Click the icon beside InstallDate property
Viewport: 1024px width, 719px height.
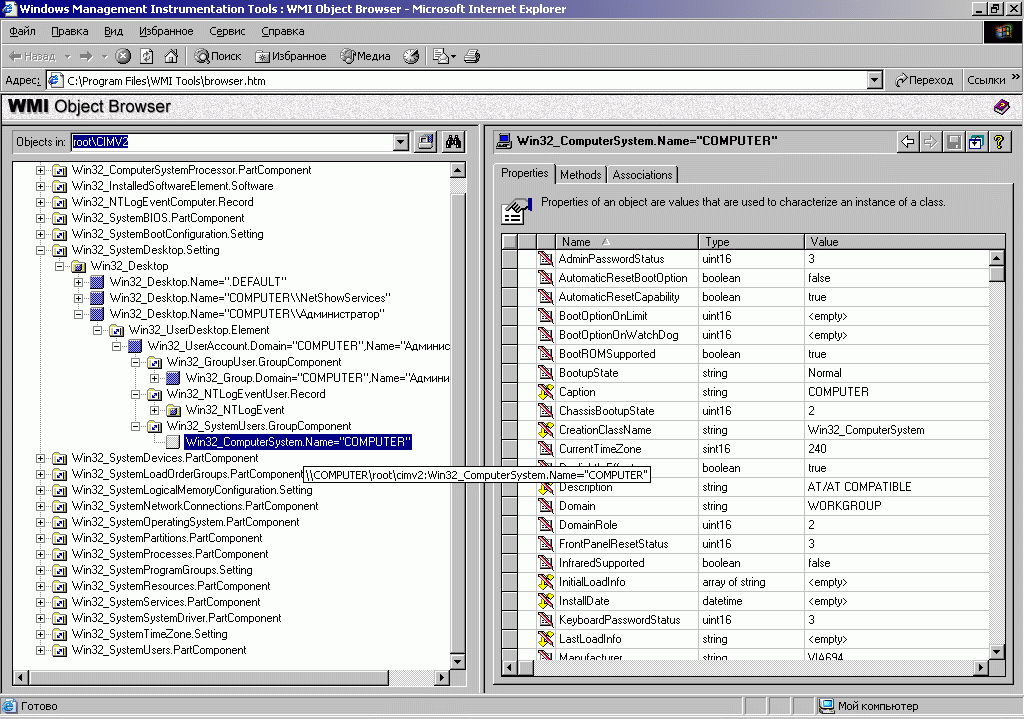pos(545,601)
